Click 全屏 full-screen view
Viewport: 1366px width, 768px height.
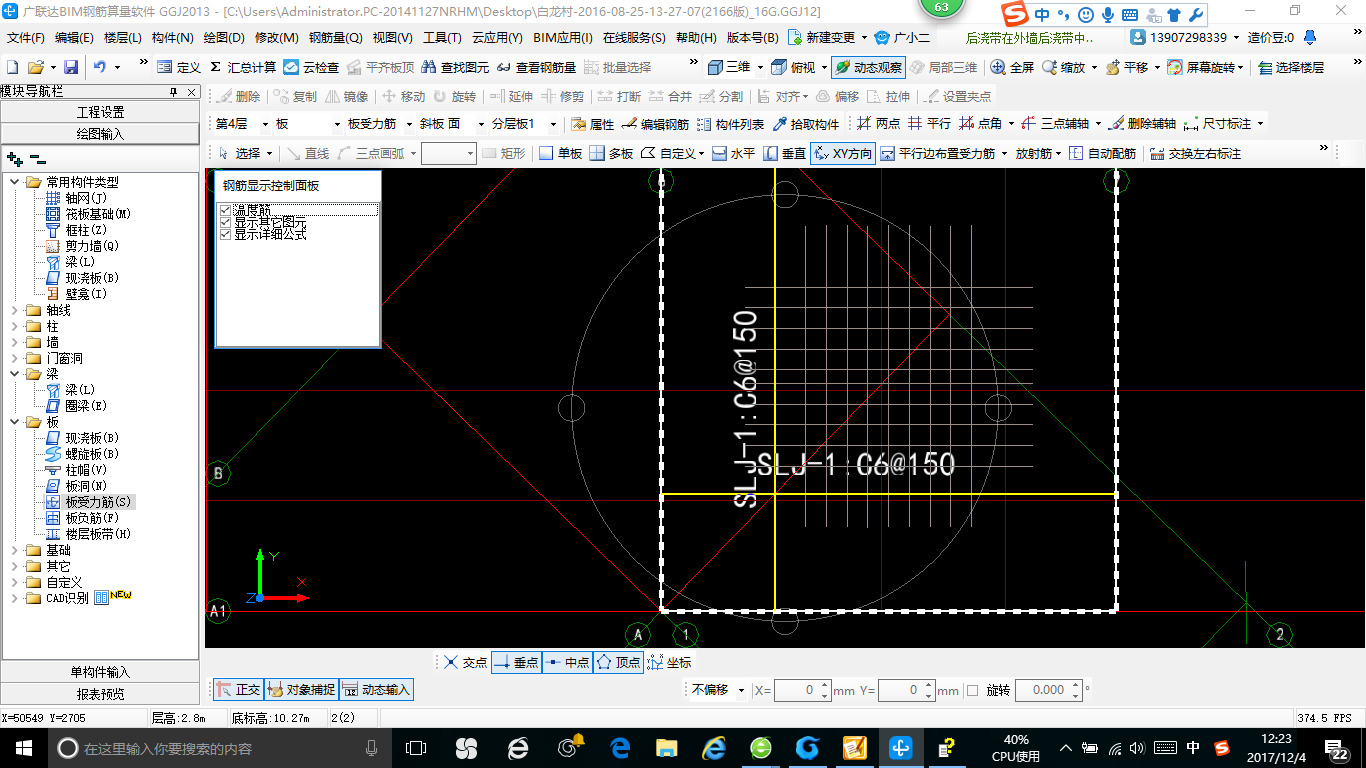coord(1012,67)
